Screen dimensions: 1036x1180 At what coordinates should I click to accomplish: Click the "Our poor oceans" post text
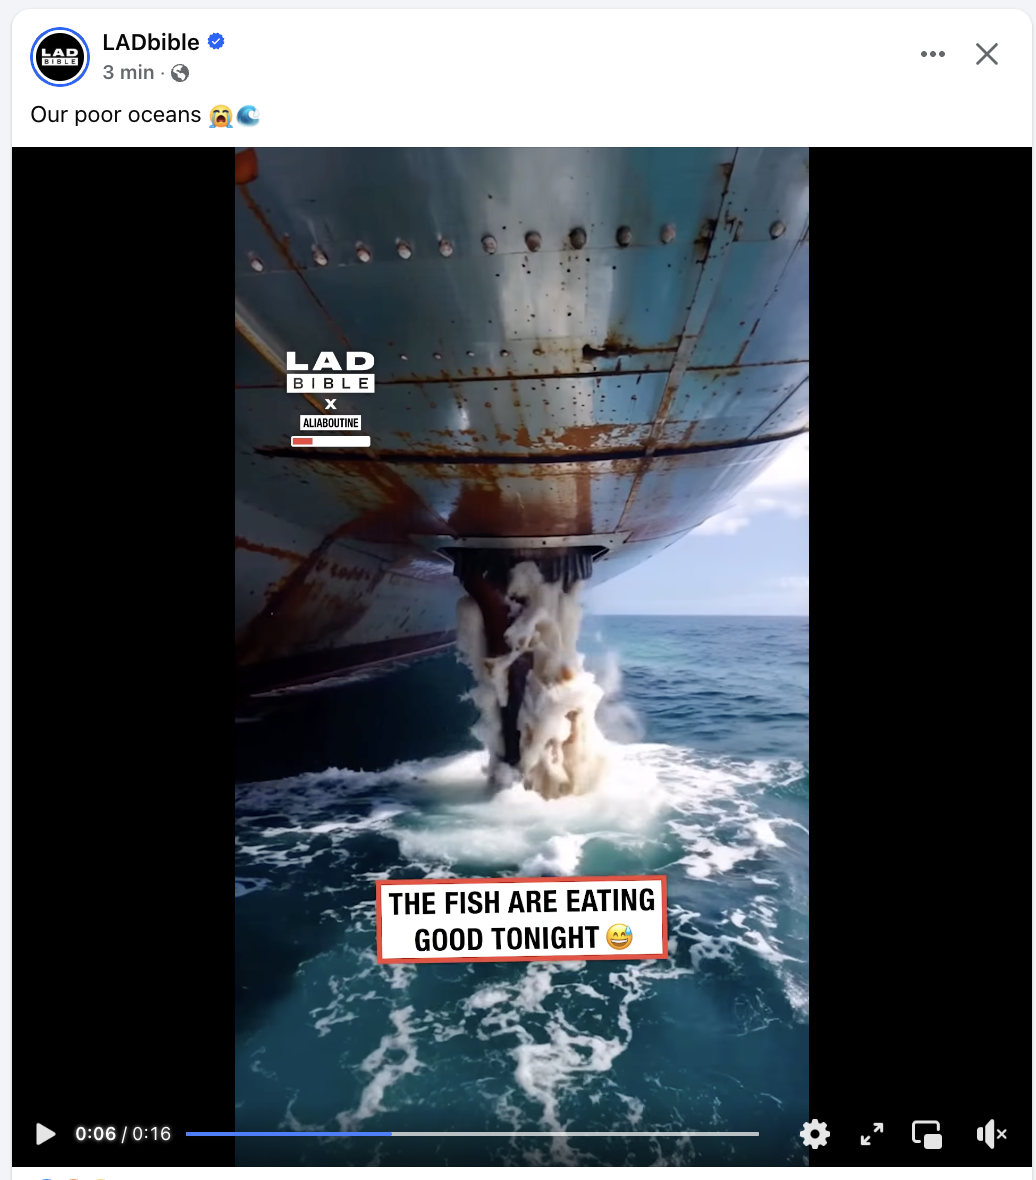[x=116, y=114]
